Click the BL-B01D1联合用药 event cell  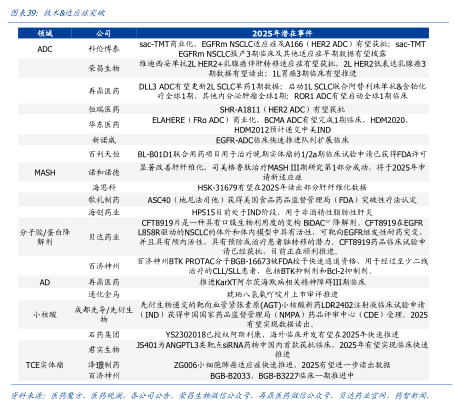pos(282,154)
